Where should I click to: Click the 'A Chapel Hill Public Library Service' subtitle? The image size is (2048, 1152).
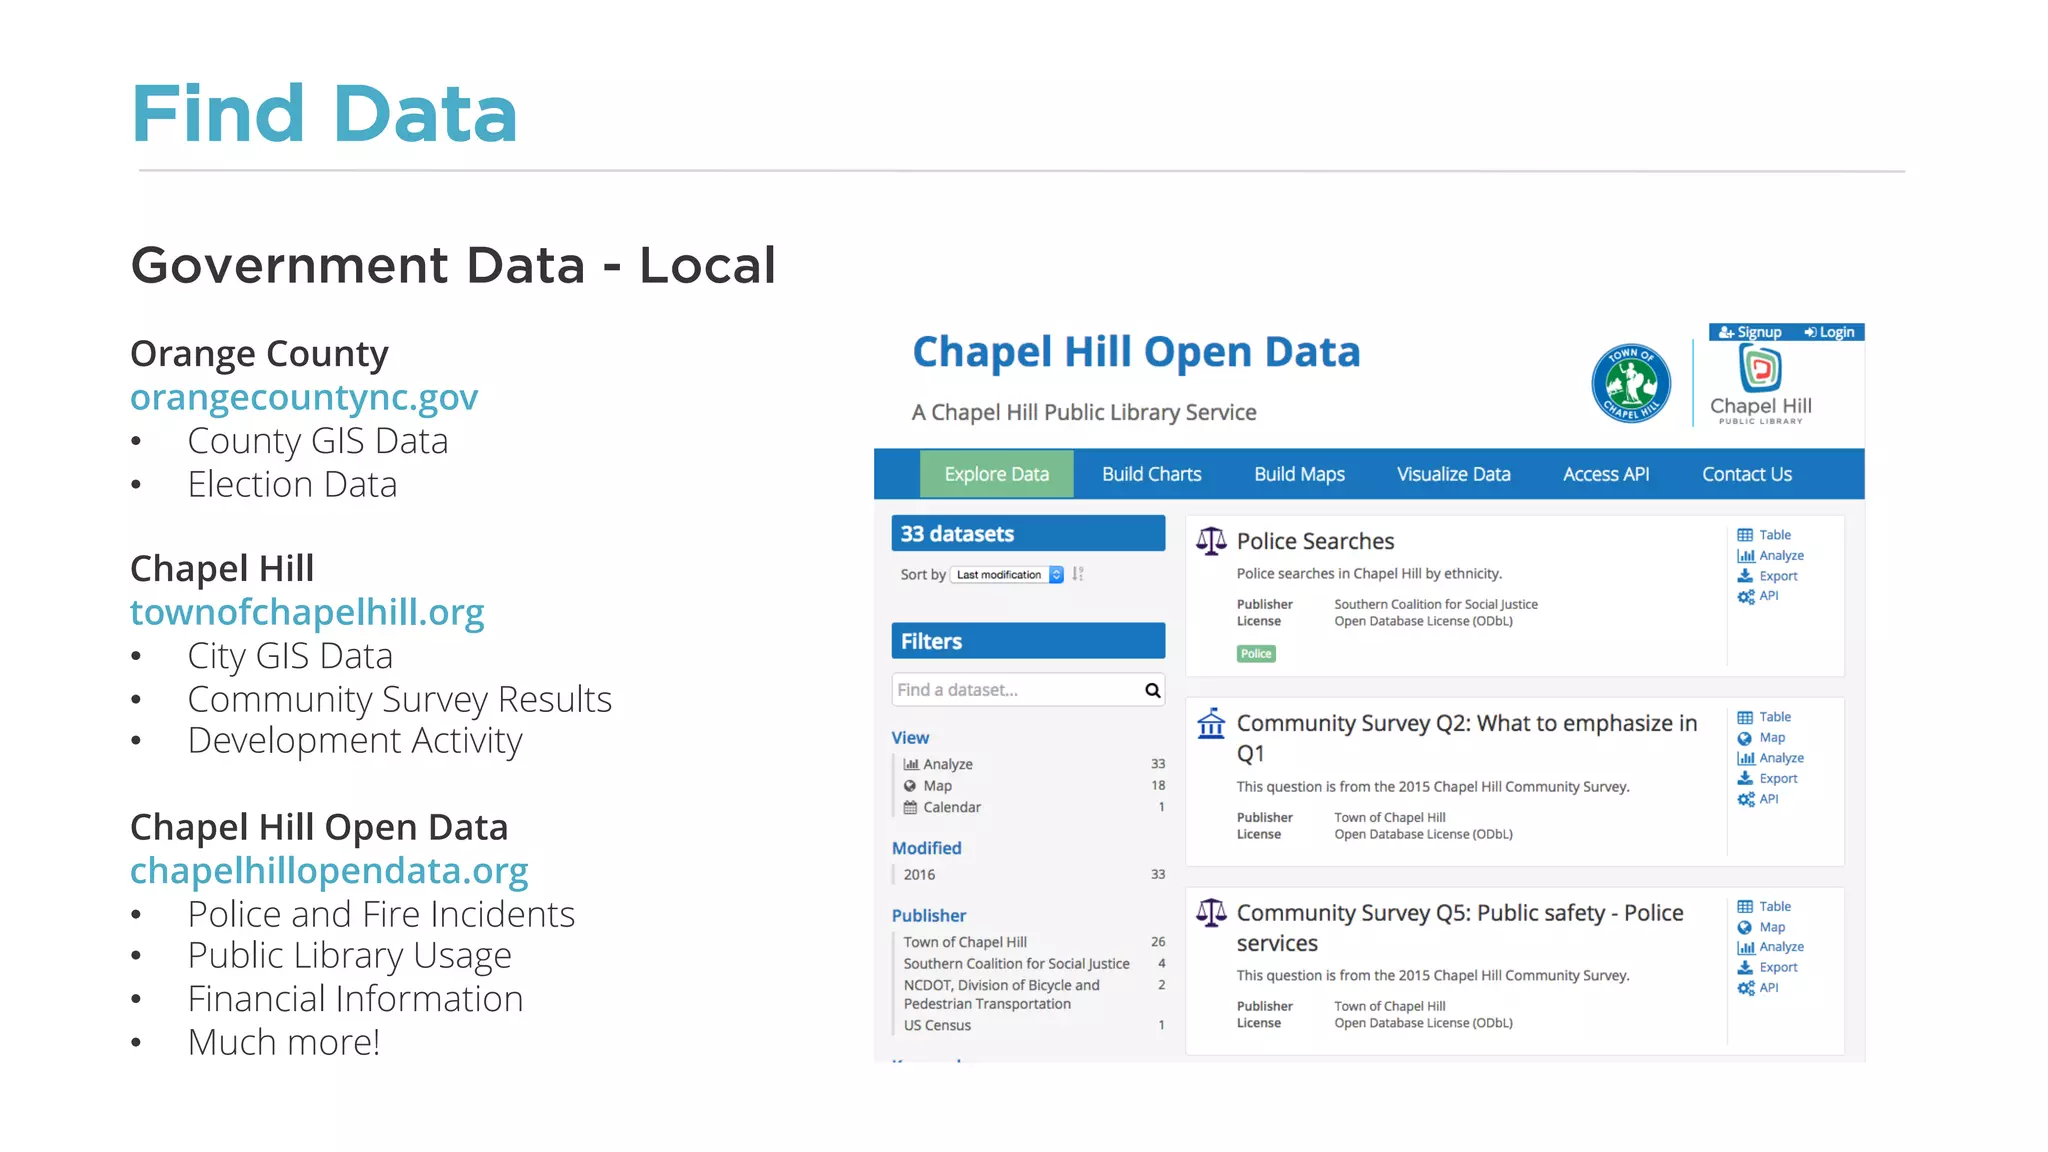point(1084,412)
